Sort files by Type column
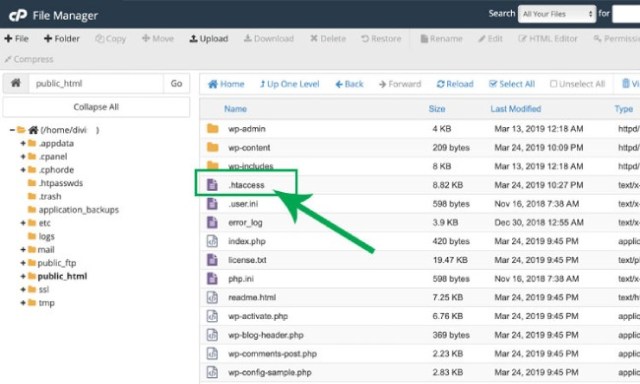Viewport: 640px width, 384px height. coord(624,109)
